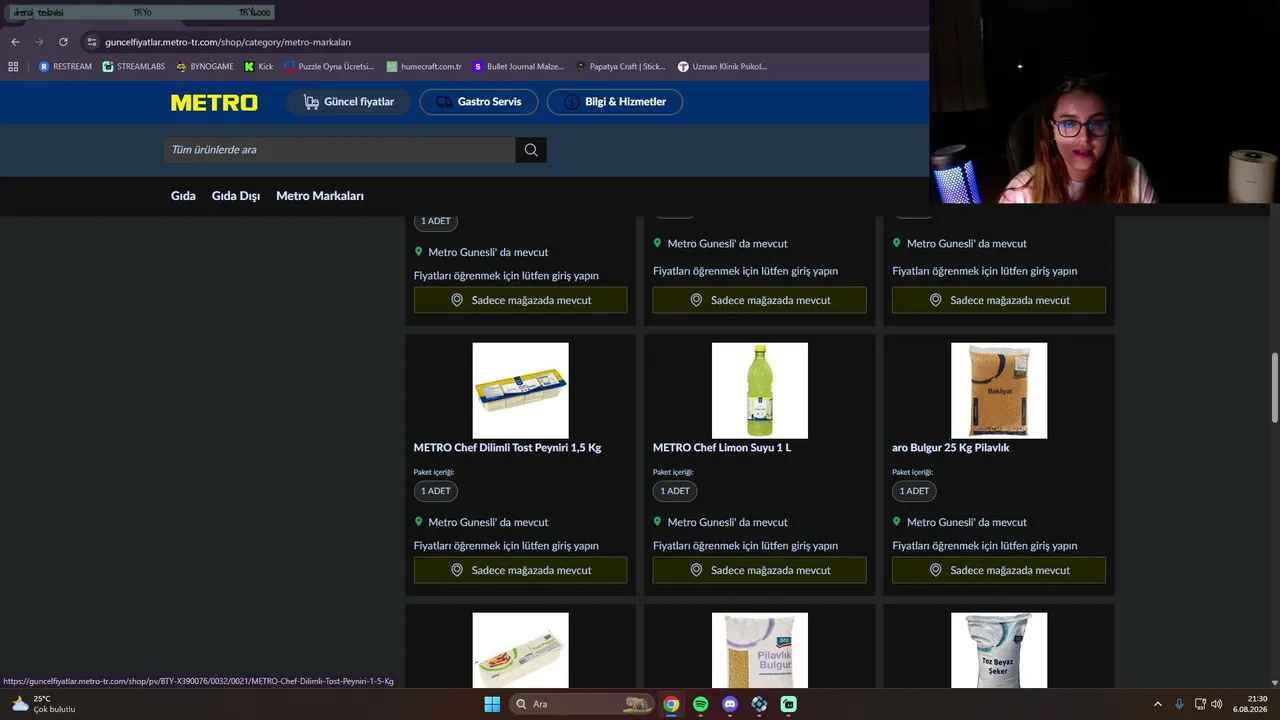
Task: Open METRO Chef Limon Suyu 1 L image
Action: tap(760, 390)
